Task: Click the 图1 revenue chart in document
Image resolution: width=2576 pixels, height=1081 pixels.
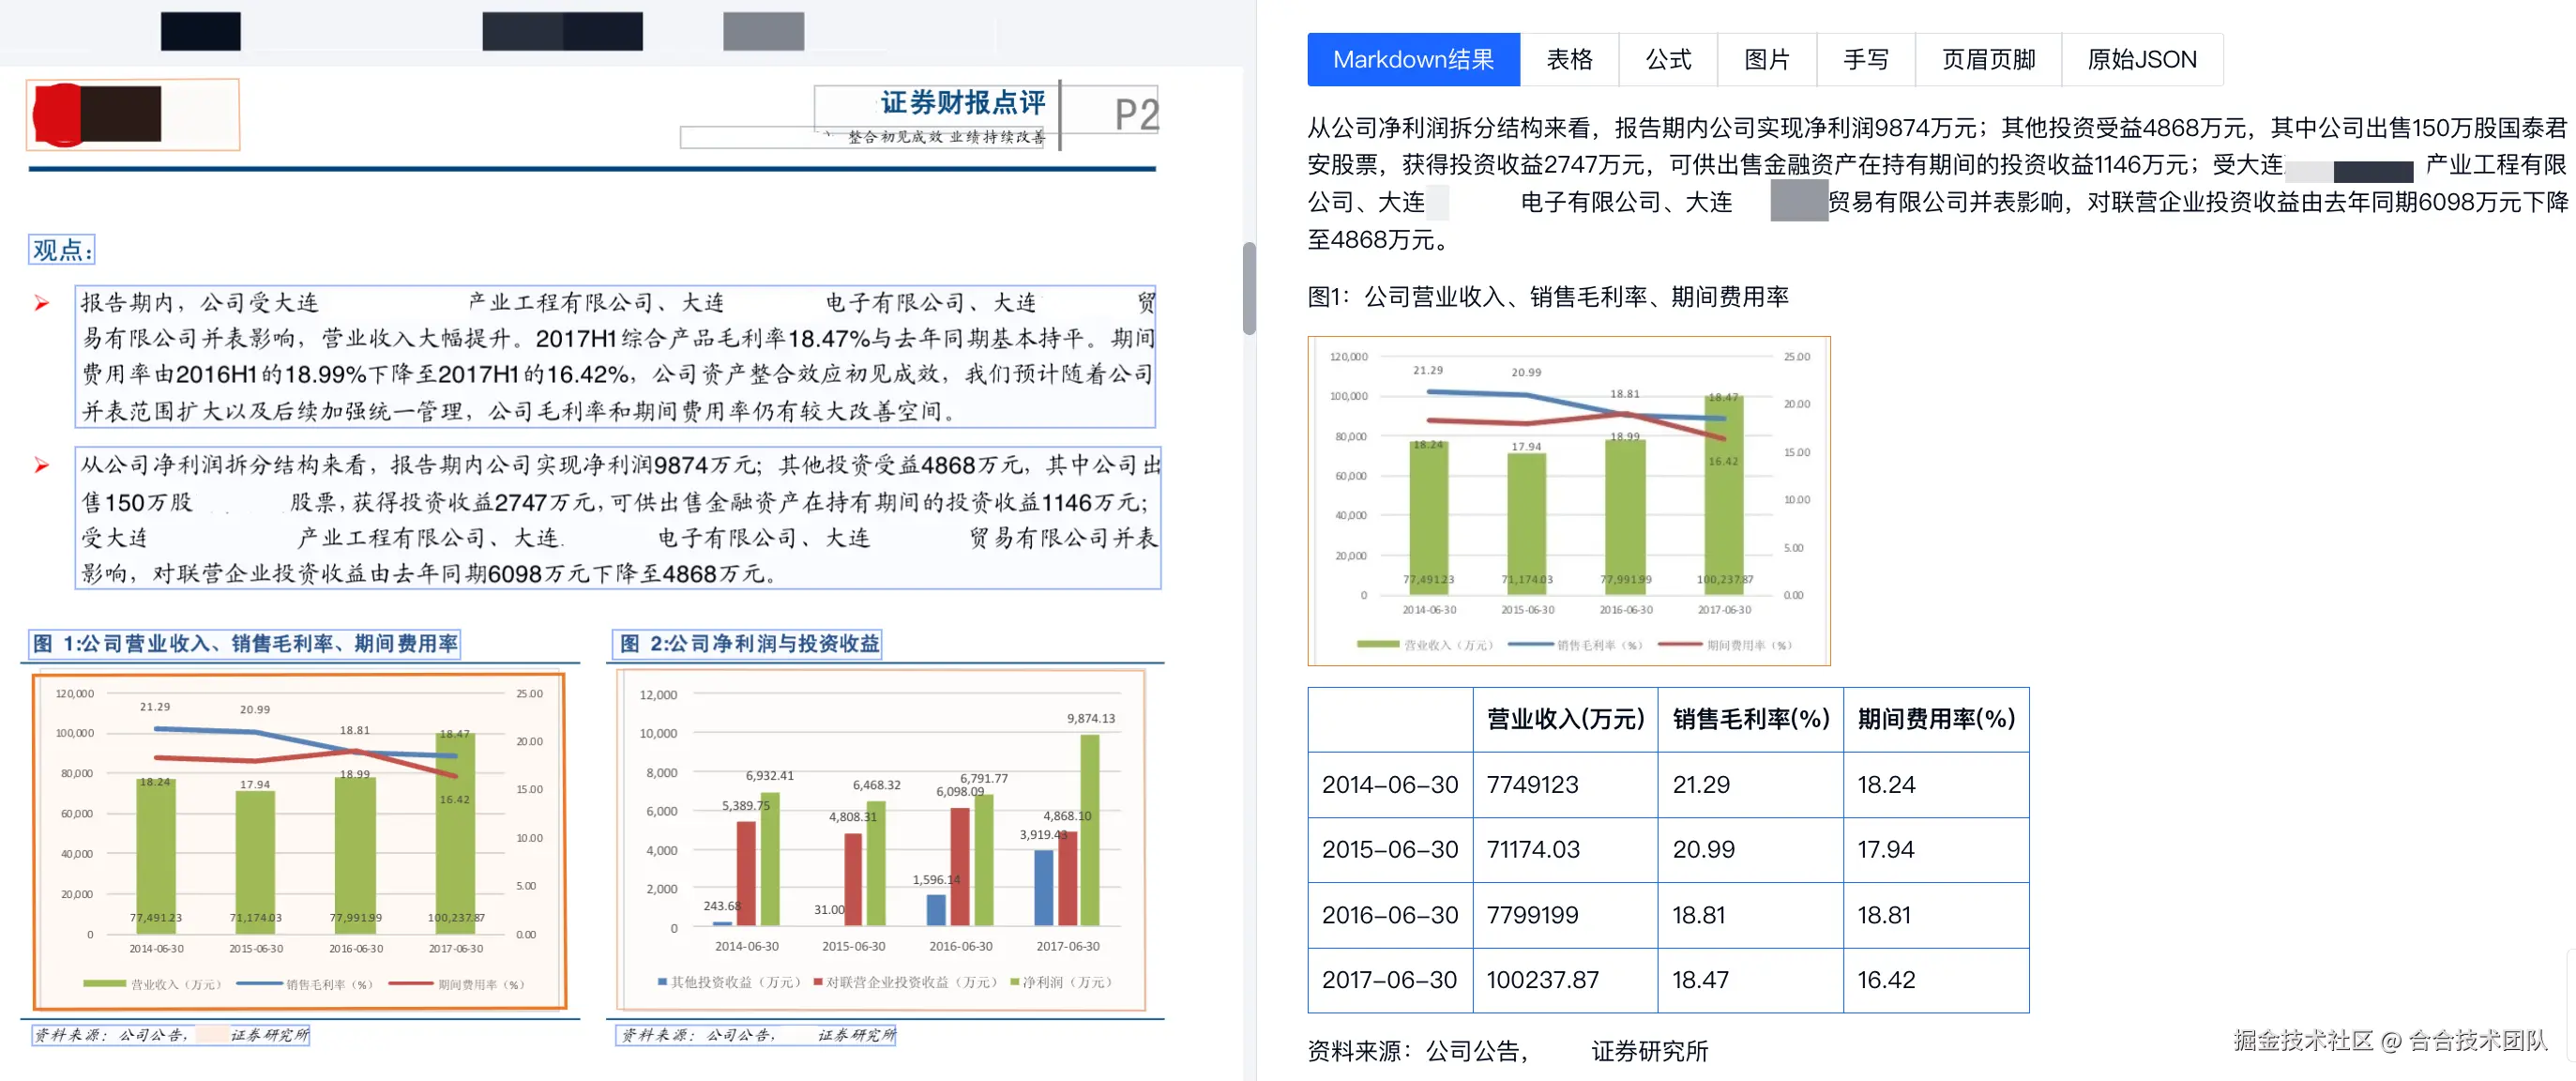Action: [299, 840]
